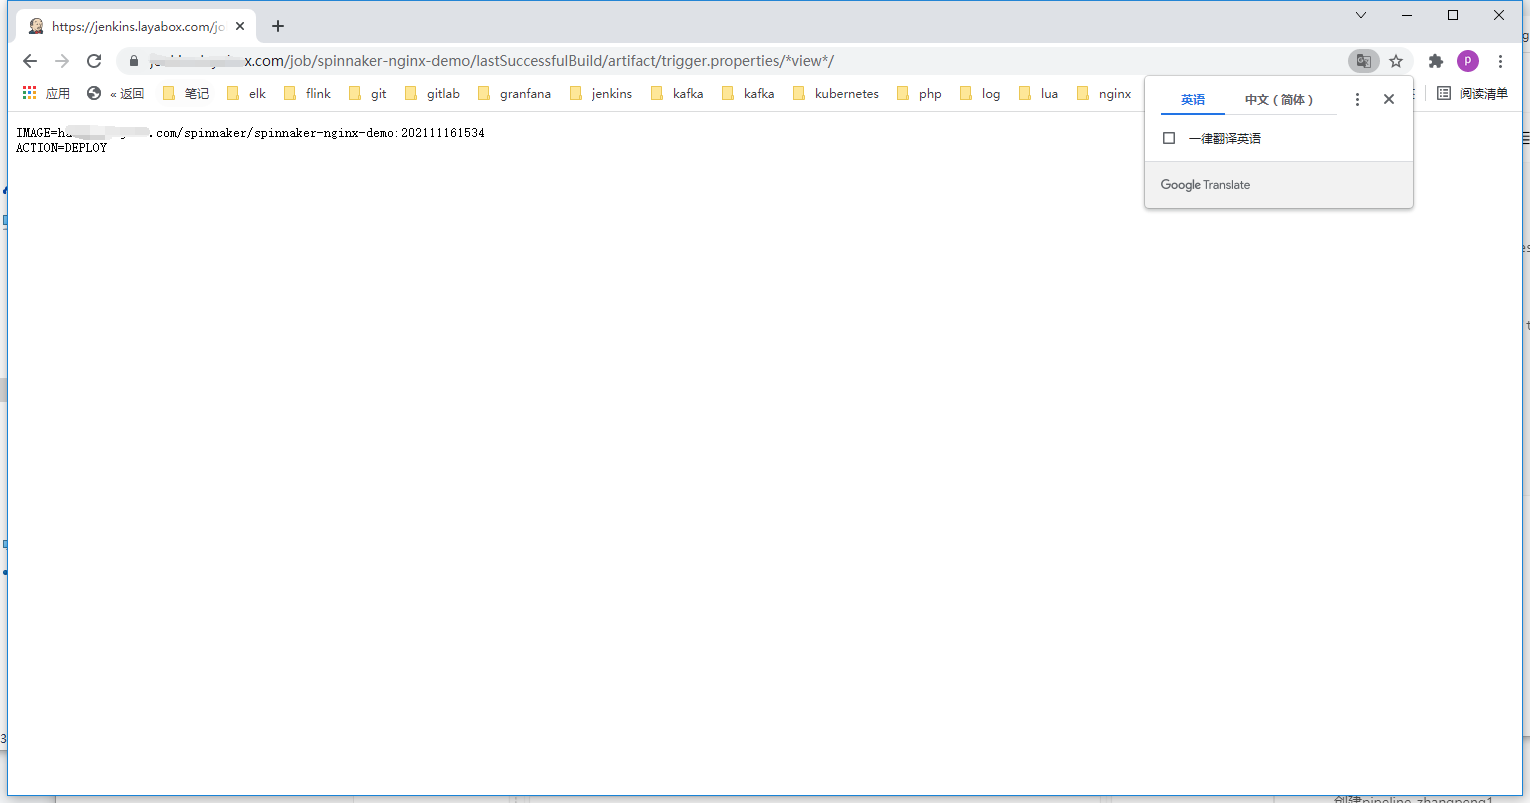The image size is (1530, 803).
Task: Select the 英语 tab in Translate popup
Action: tap(1193, 99)
